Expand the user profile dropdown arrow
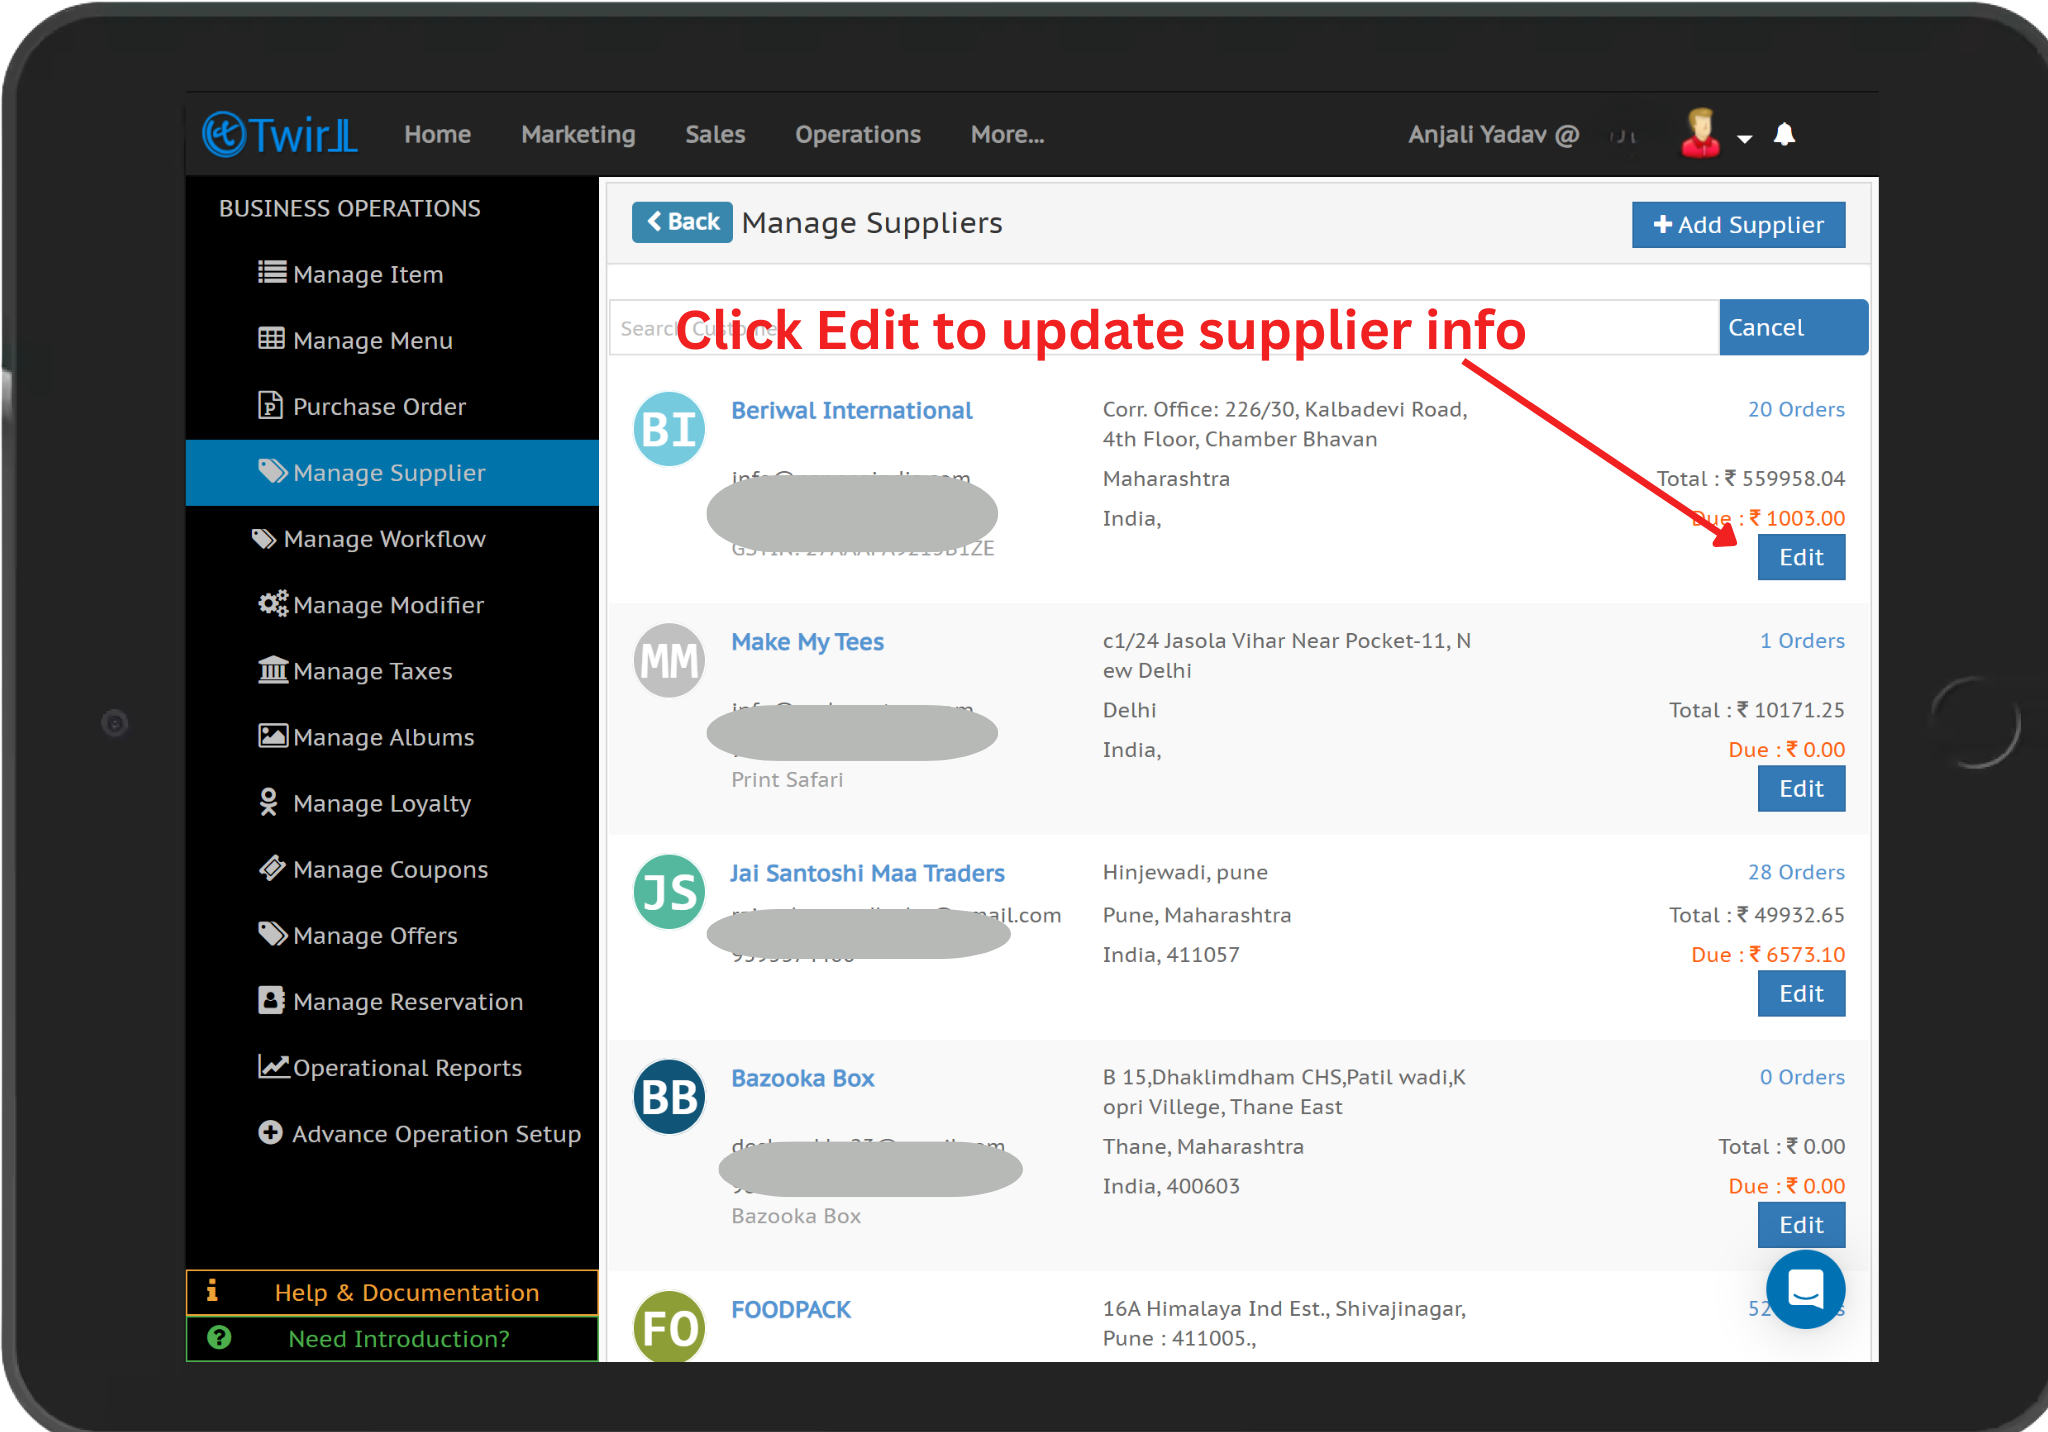 click(1745, 138)
